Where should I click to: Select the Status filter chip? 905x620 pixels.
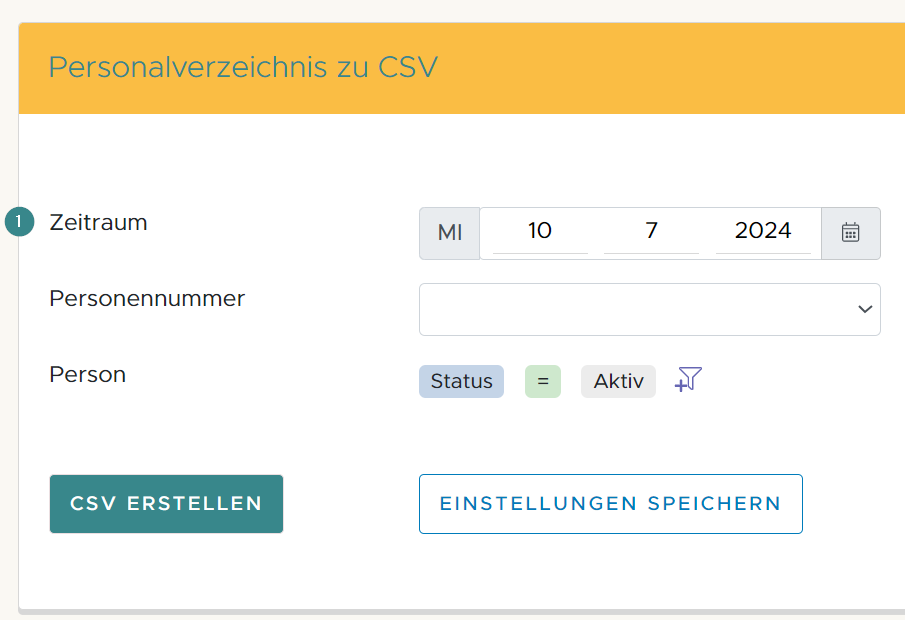click(x=461, y=380)
